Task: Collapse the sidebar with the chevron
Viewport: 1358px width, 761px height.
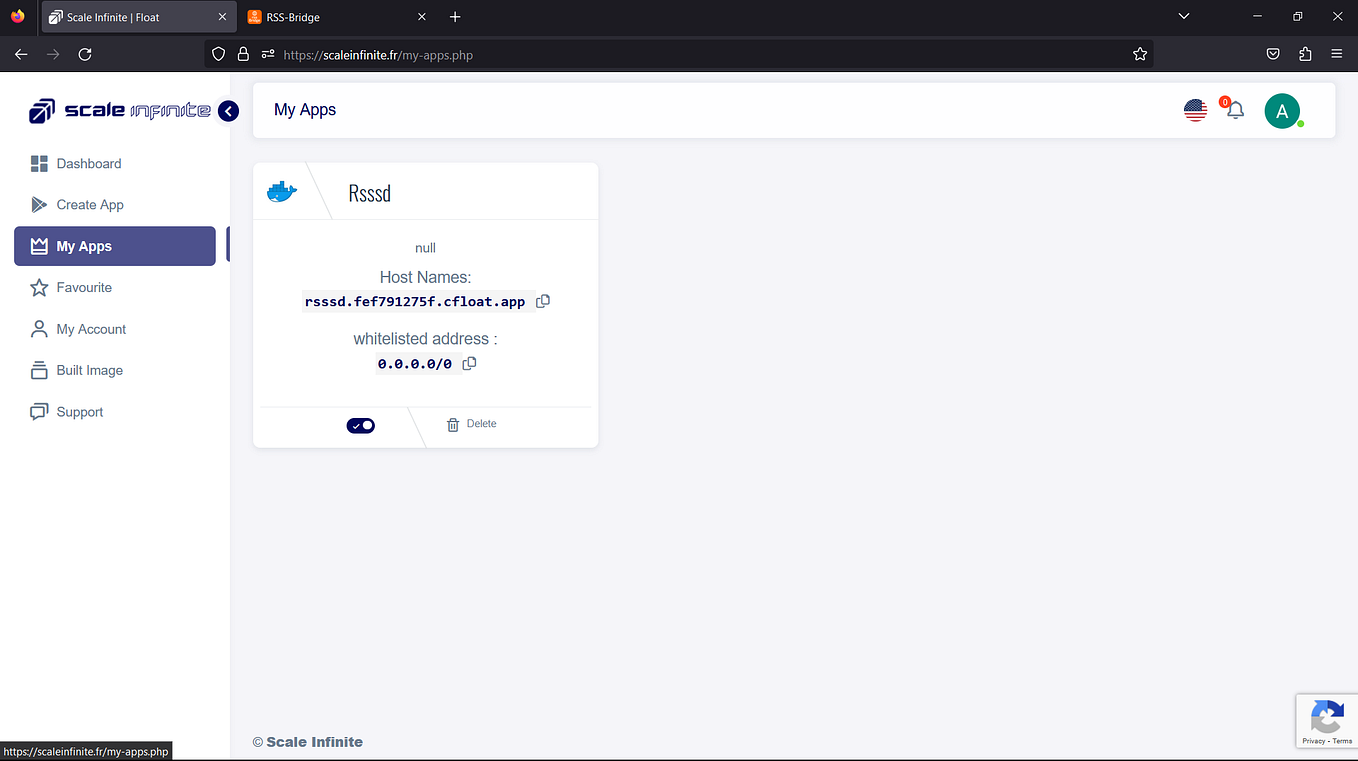Action: point(228,111)
